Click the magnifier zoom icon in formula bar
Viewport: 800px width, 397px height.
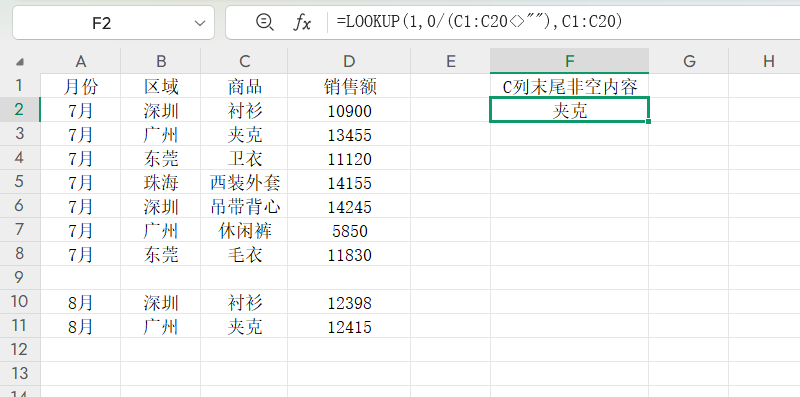[264, 22]
